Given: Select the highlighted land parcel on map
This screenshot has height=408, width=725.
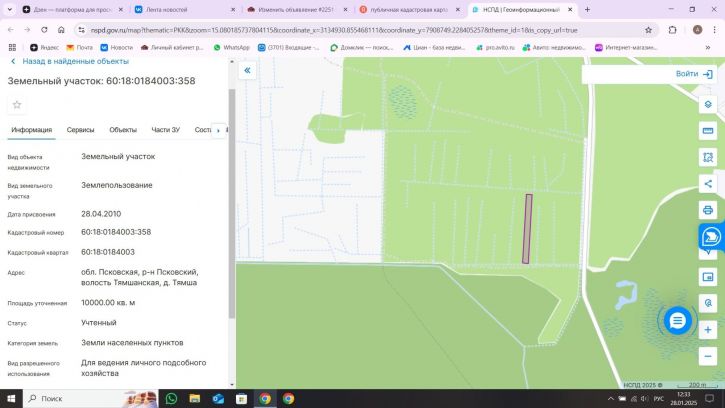Looking at the screenshot, I should pos(527,229).
